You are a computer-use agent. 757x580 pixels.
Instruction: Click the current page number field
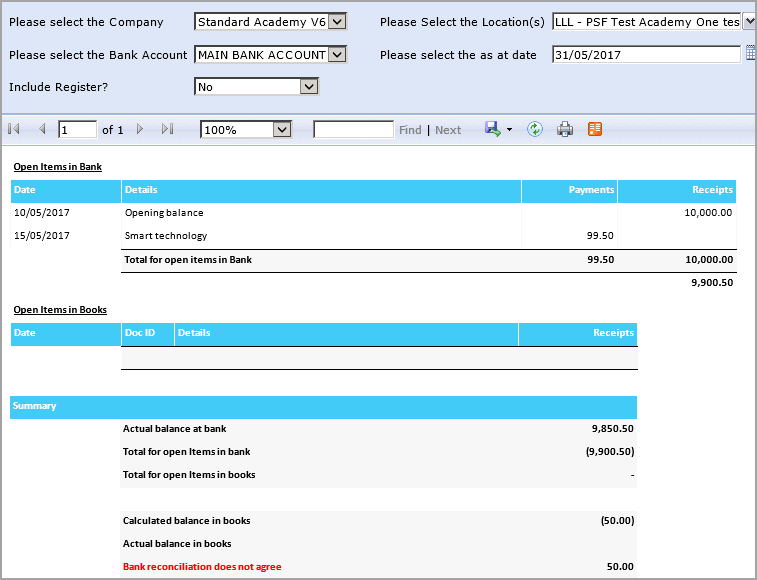click(x=77, y=130)
